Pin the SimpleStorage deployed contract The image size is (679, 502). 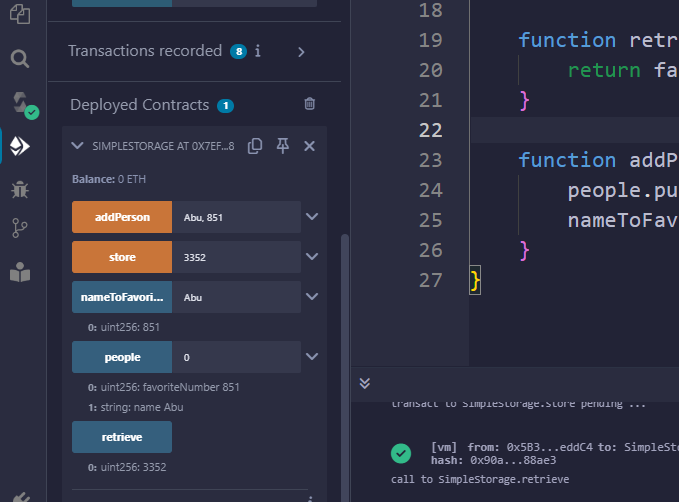[x=282, y=146]
